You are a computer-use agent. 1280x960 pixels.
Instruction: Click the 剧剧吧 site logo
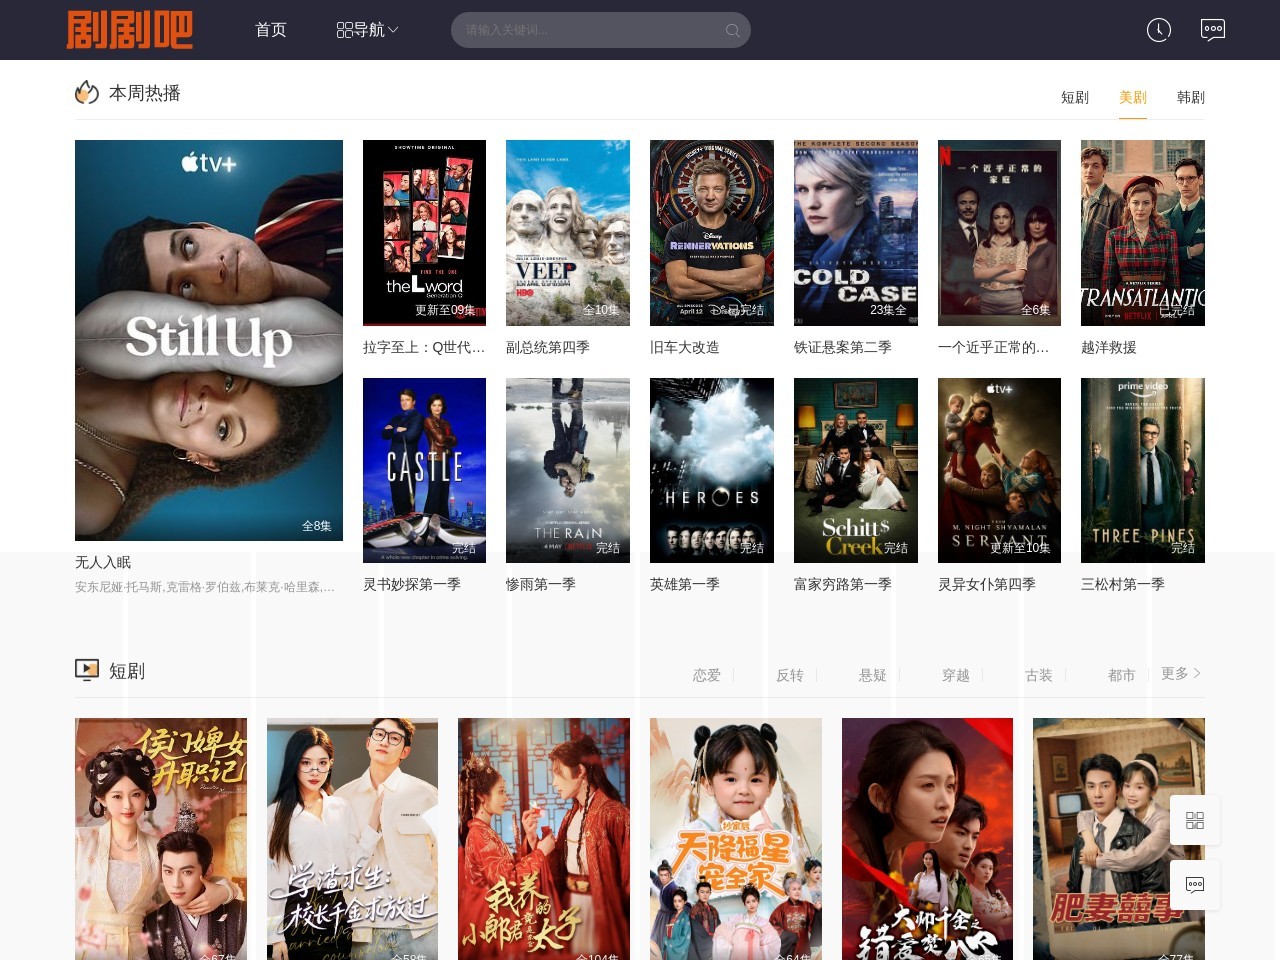point(130,30)
